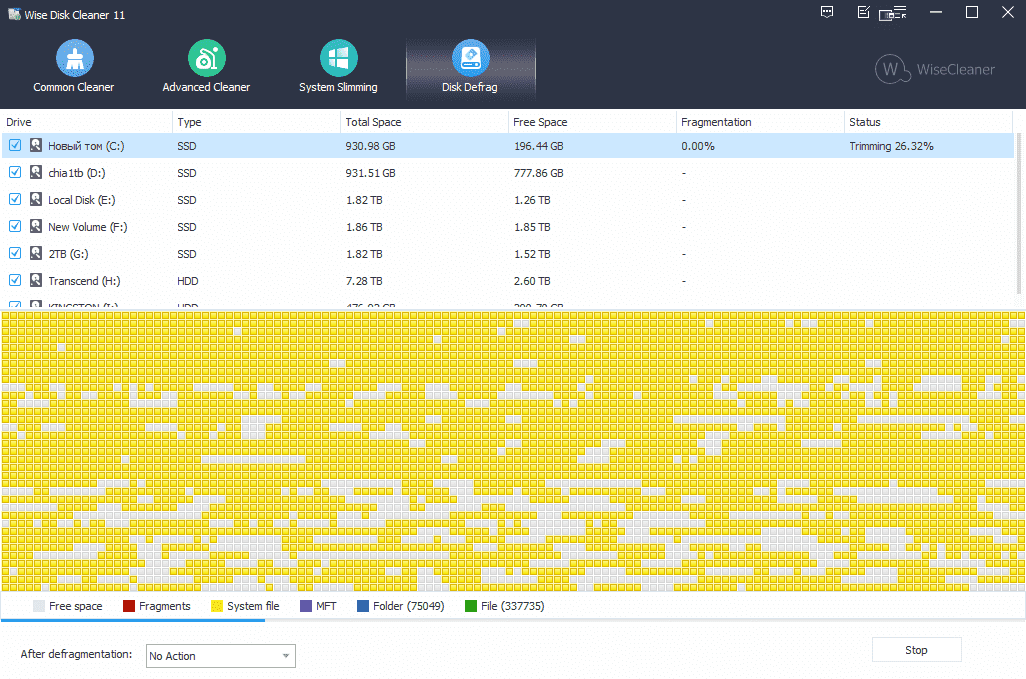
Task: Open the System Slimming Windows icon
Action: click(338, 58)
